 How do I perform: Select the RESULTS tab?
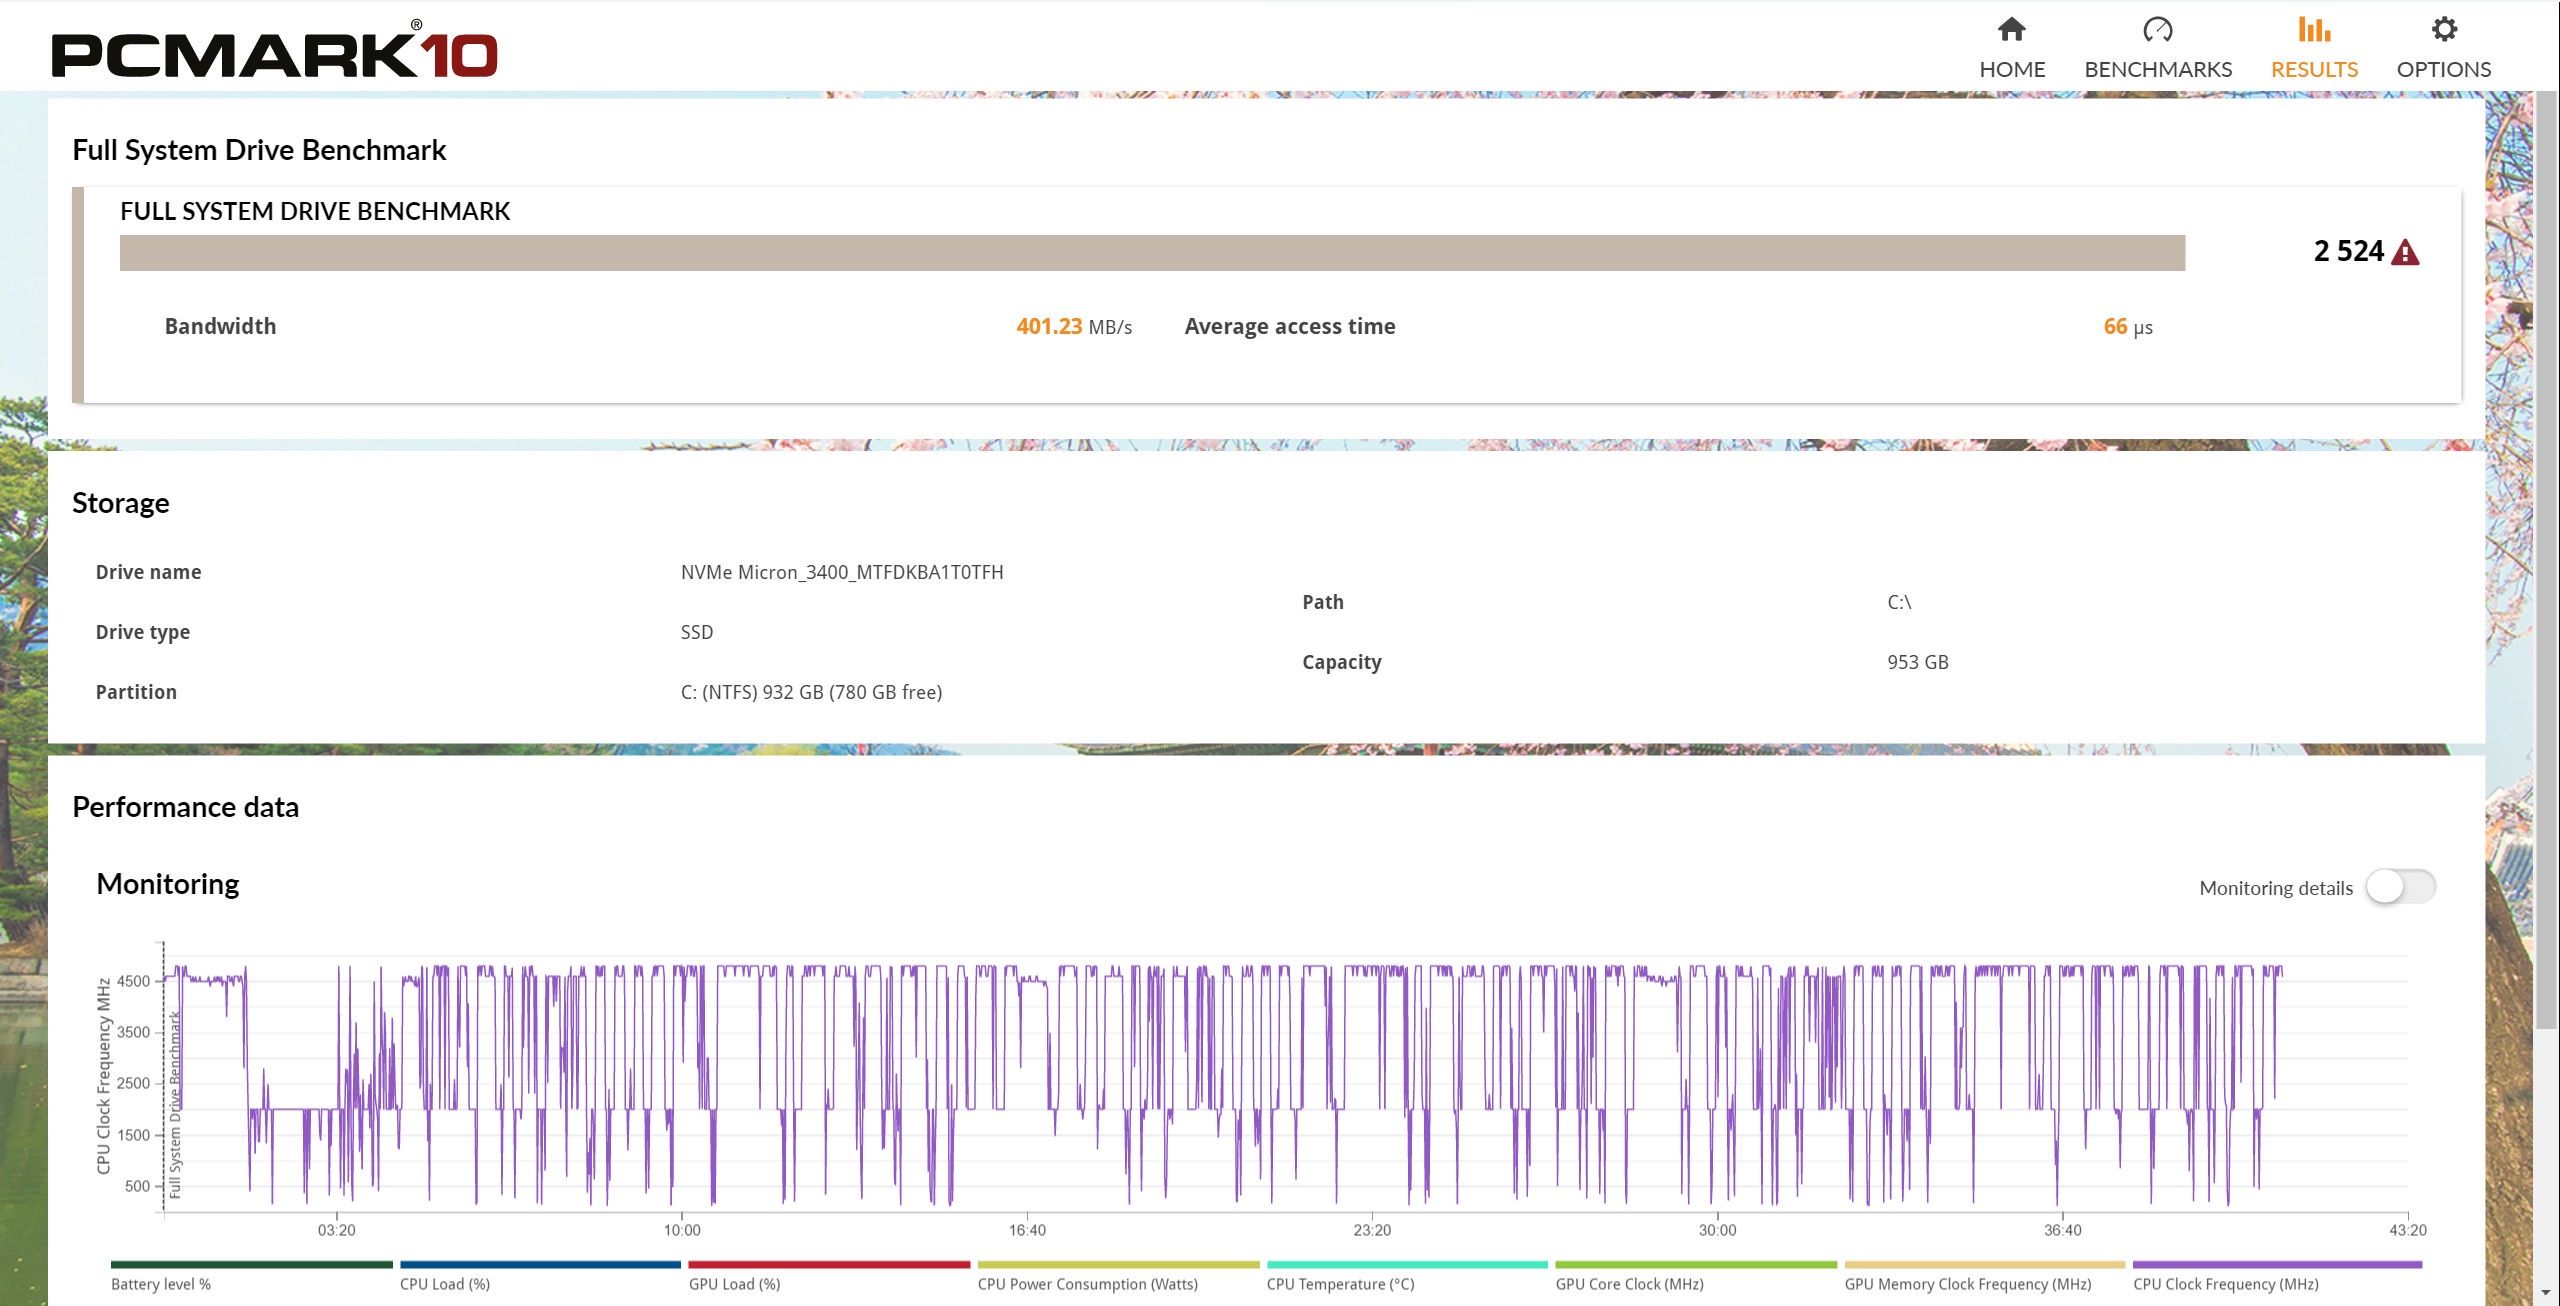point(2314,69)
